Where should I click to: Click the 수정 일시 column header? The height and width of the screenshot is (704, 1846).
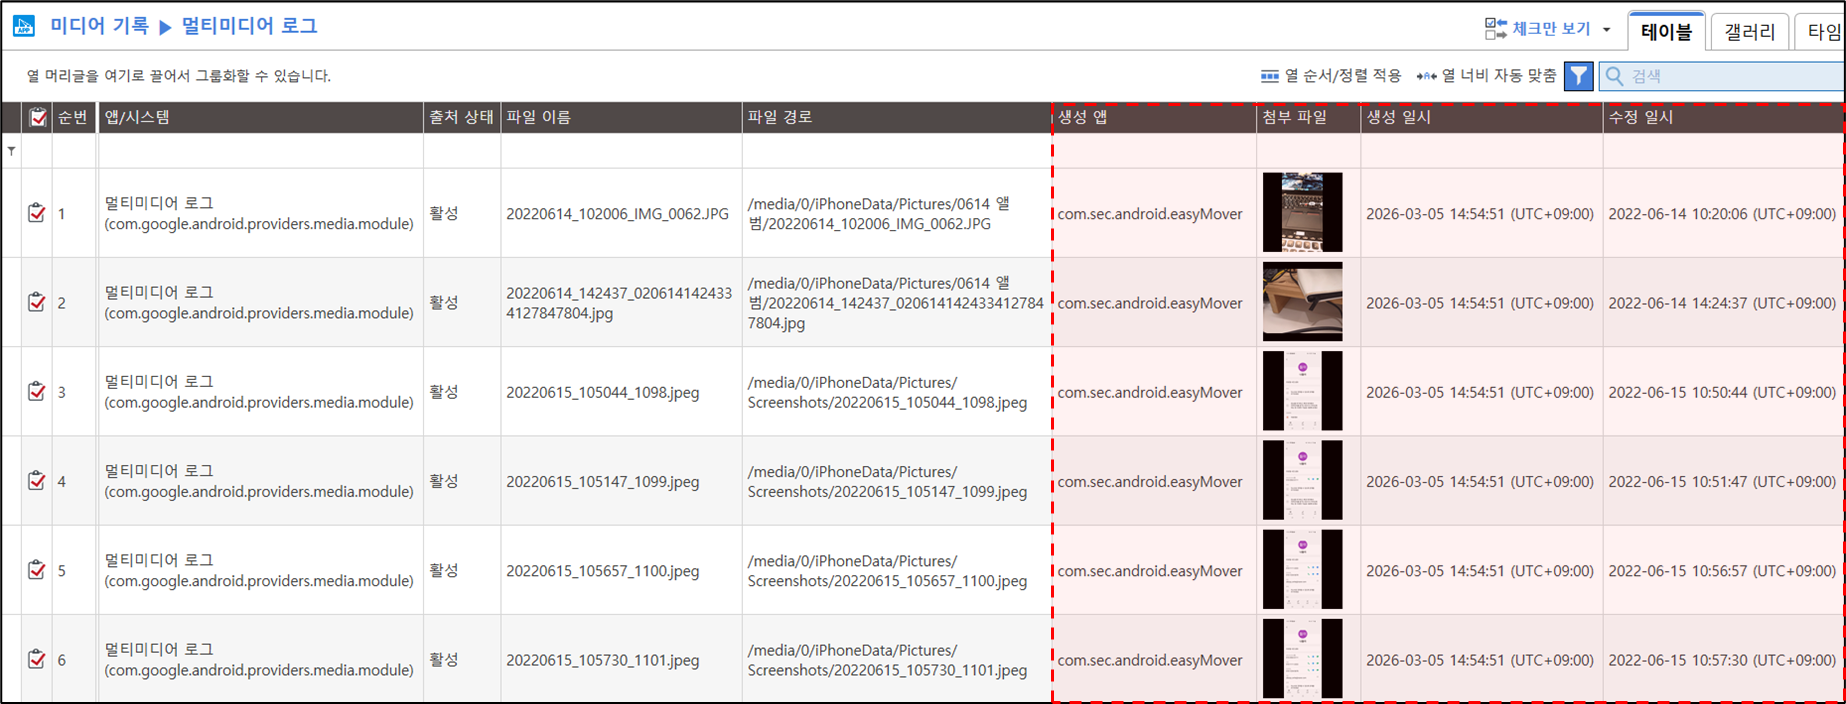click(1723, 117)
